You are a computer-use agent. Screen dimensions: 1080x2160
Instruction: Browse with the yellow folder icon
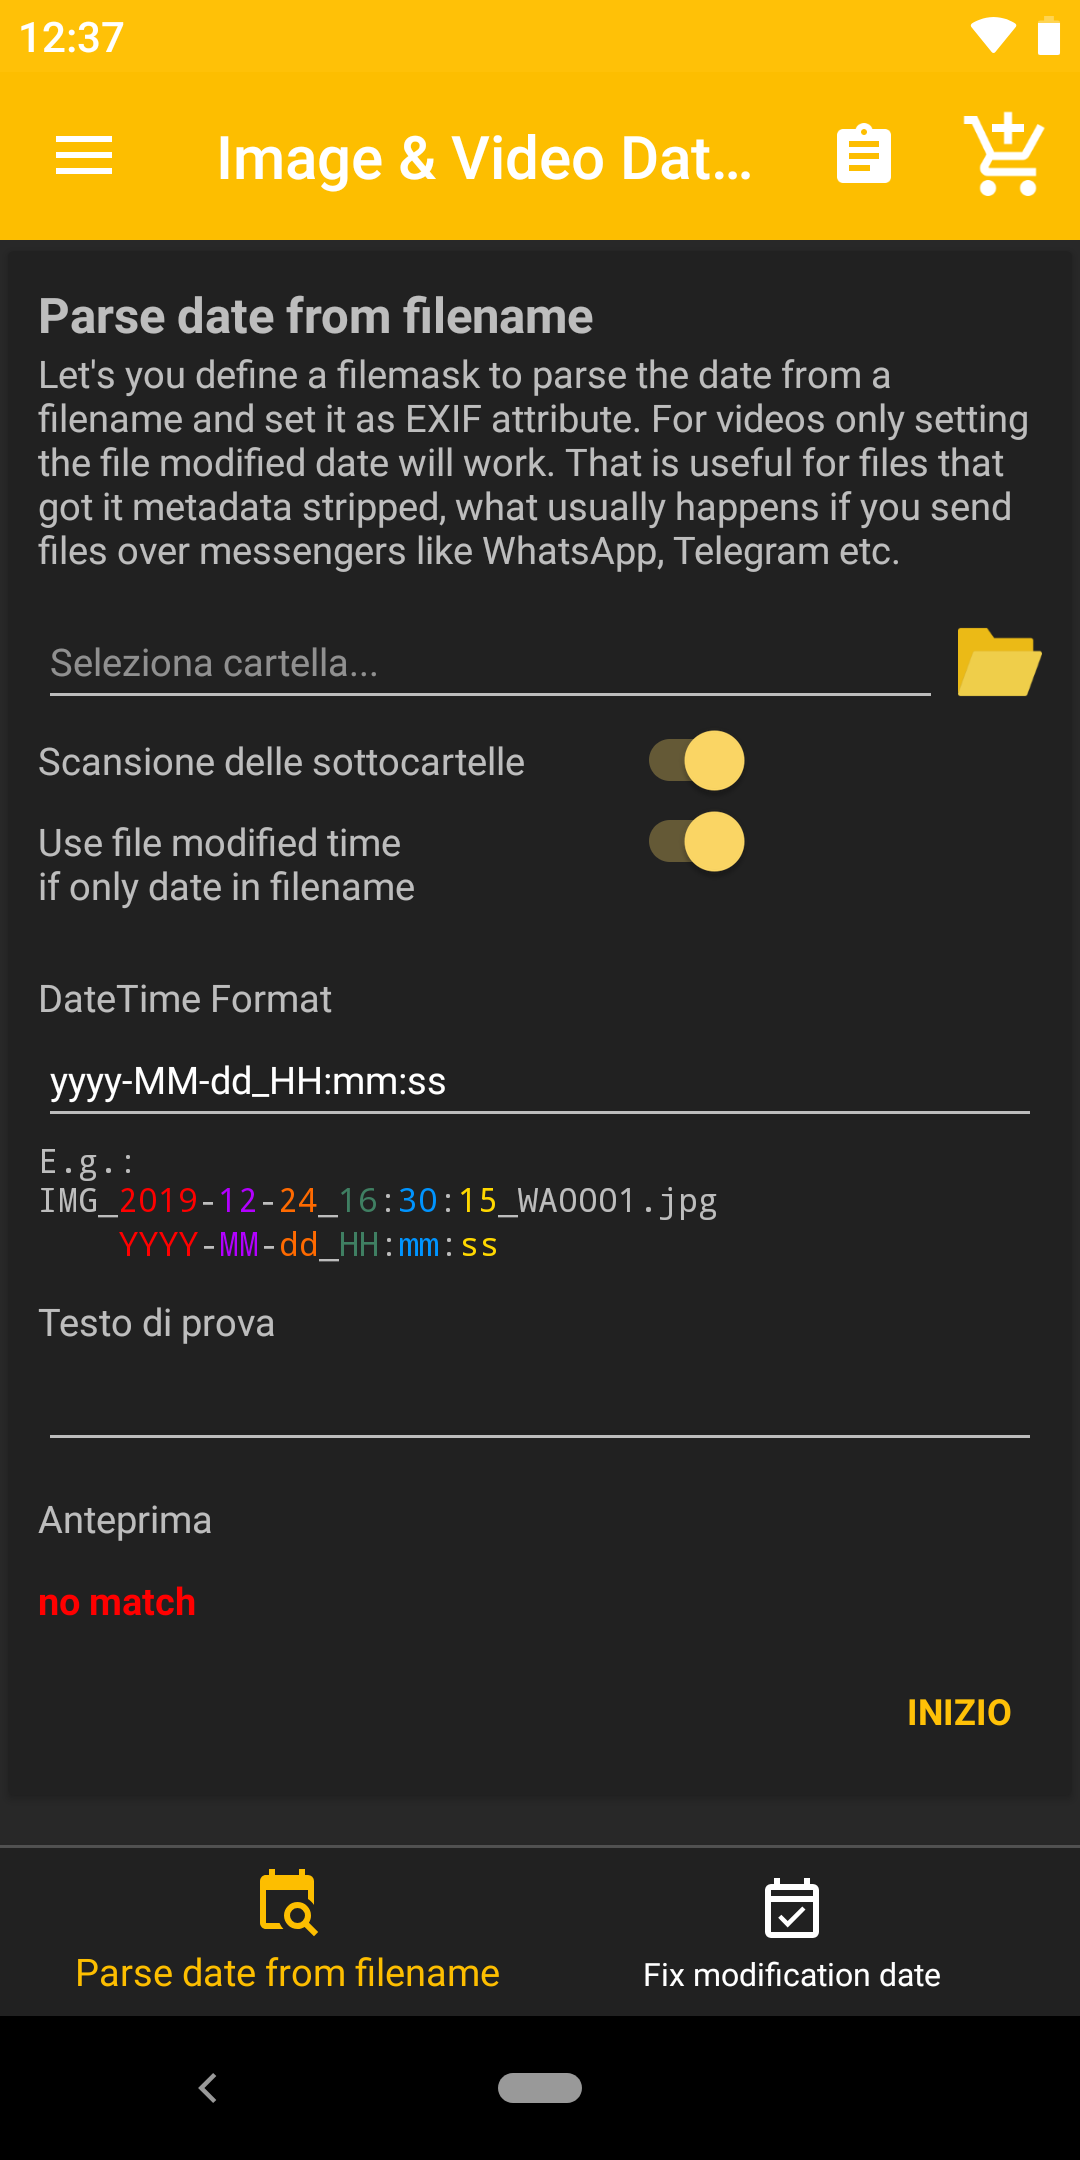999,662
